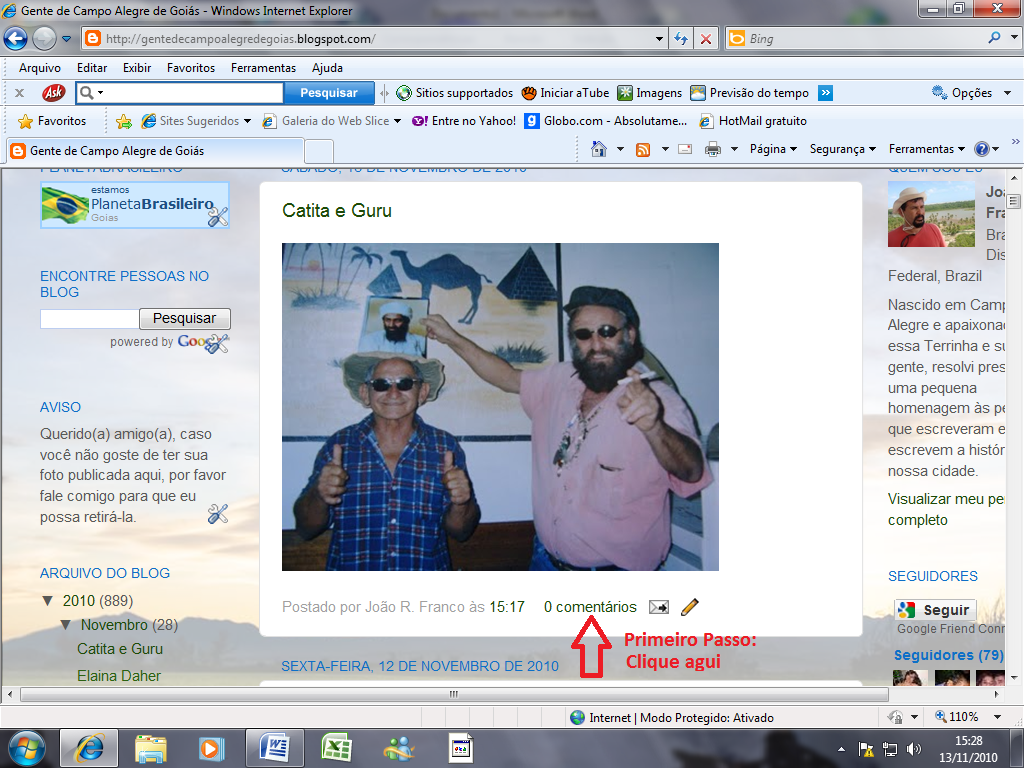Close the Ask toolbar with X

(x=20, y=93)
